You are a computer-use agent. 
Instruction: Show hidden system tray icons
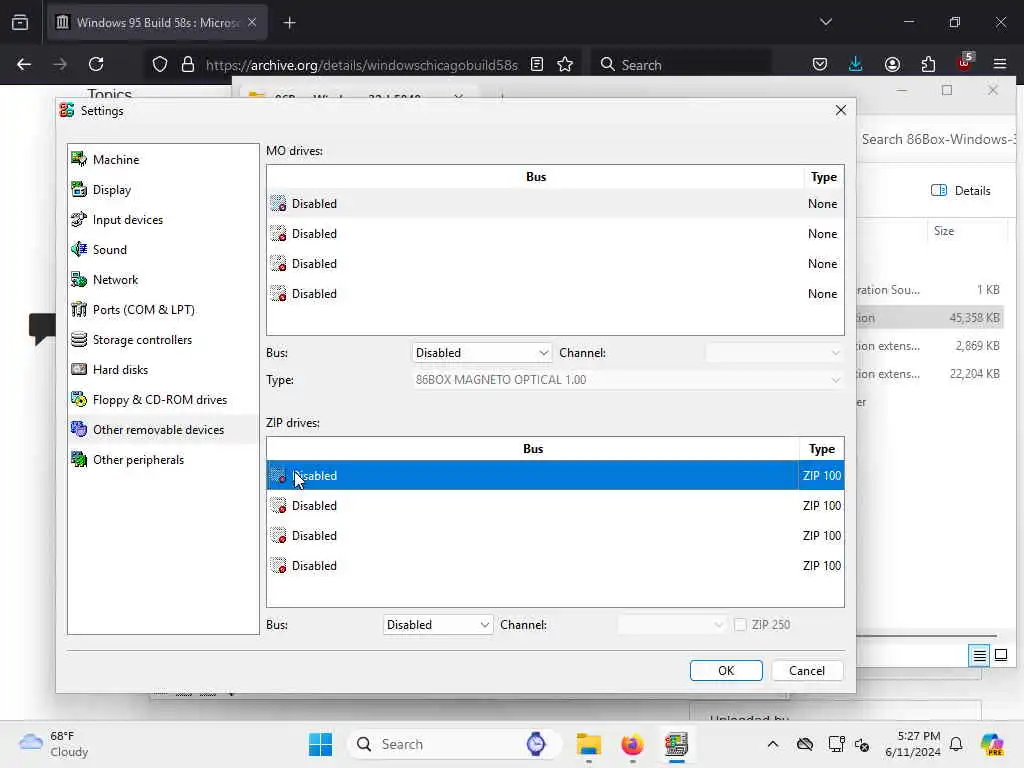click(773, 744)
